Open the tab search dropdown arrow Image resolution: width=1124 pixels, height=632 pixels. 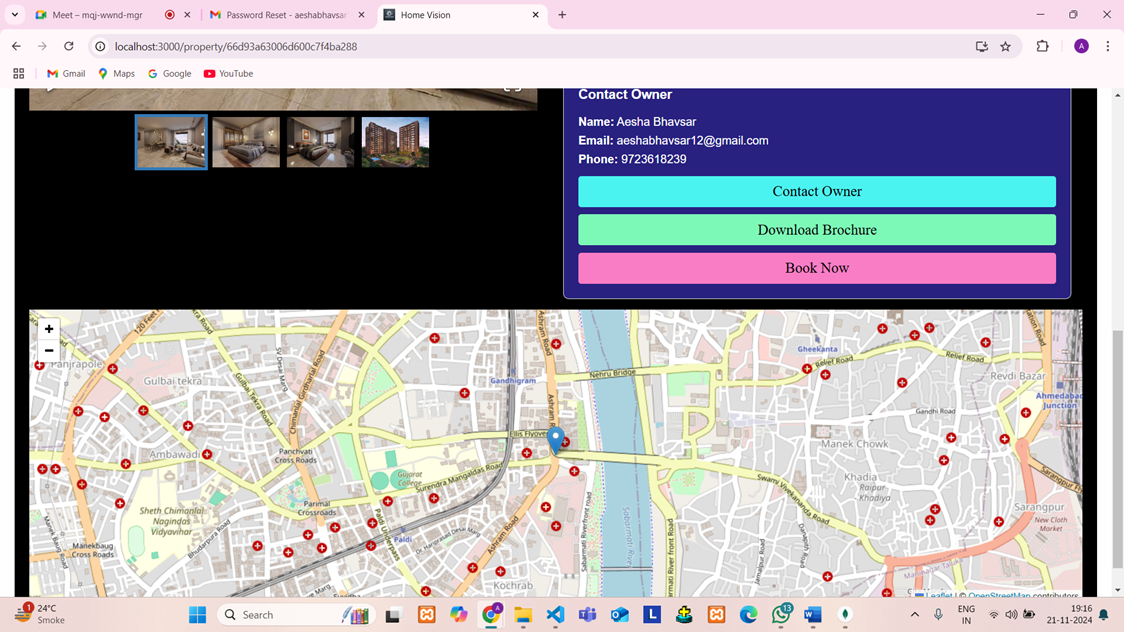[x=14, y=15]
